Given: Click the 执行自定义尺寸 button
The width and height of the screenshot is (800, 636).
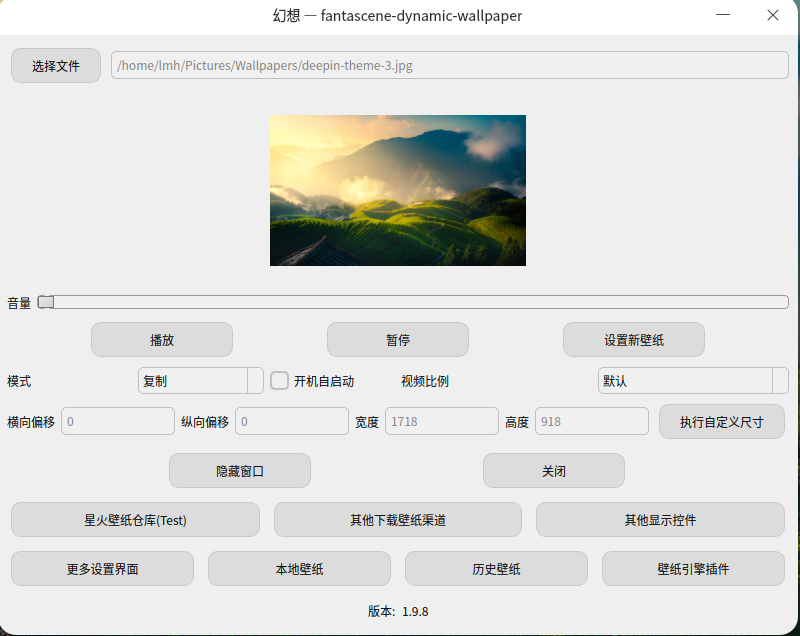Looking at the screenshot, I should 721,422.
